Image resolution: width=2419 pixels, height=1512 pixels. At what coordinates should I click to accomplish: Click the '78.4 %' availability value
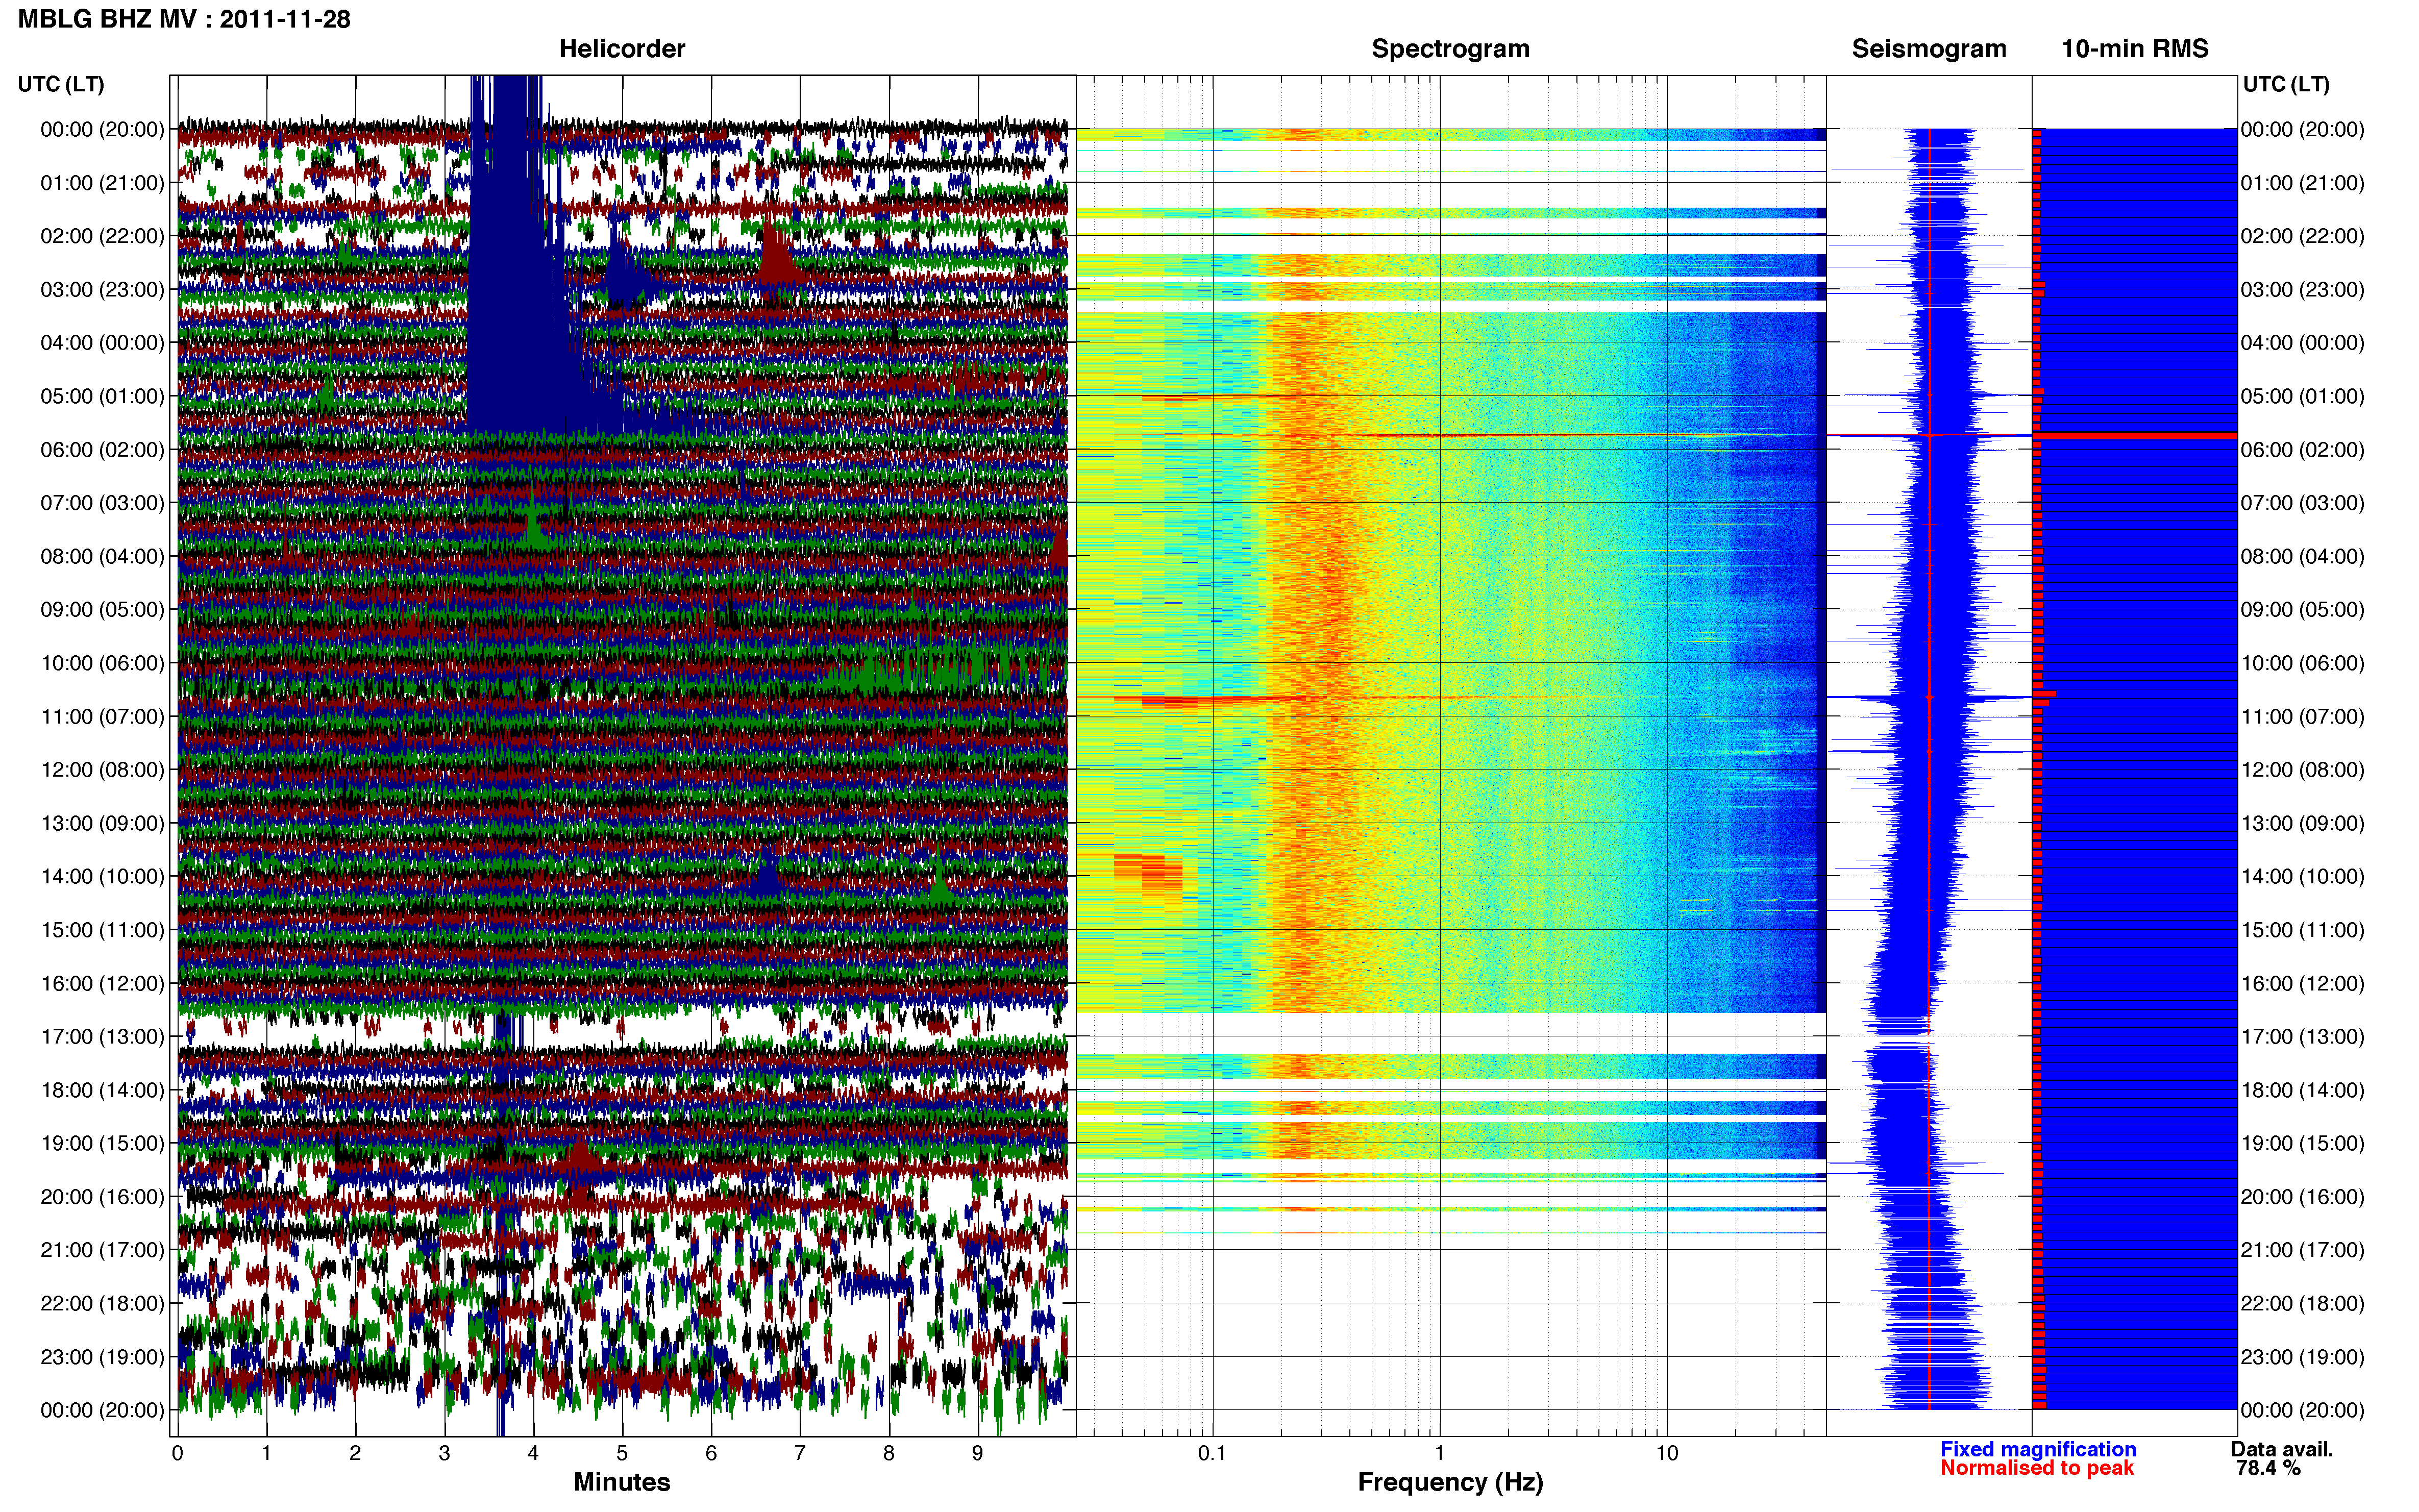point(2268,1468)
